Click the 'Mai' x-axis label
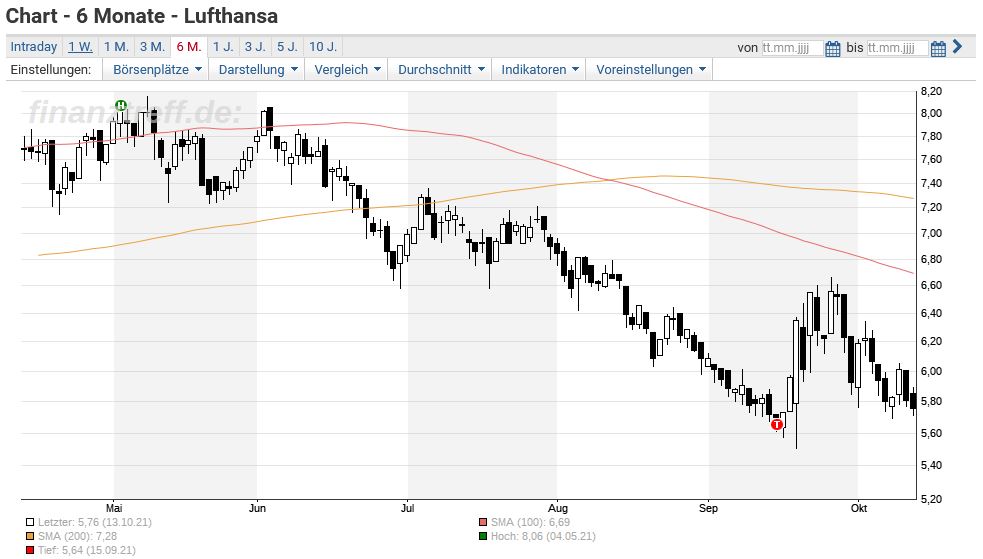Image resolution: width=983 pixels, height=559 pixels. click(x=114, y=508)
